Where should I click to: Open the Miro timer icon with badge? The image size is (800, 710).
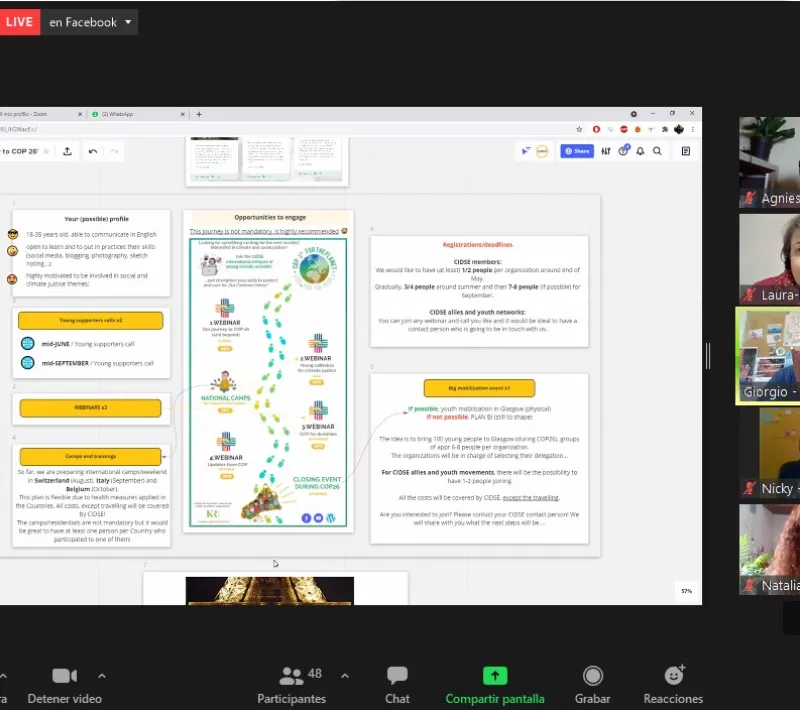[x=623, y=150]
